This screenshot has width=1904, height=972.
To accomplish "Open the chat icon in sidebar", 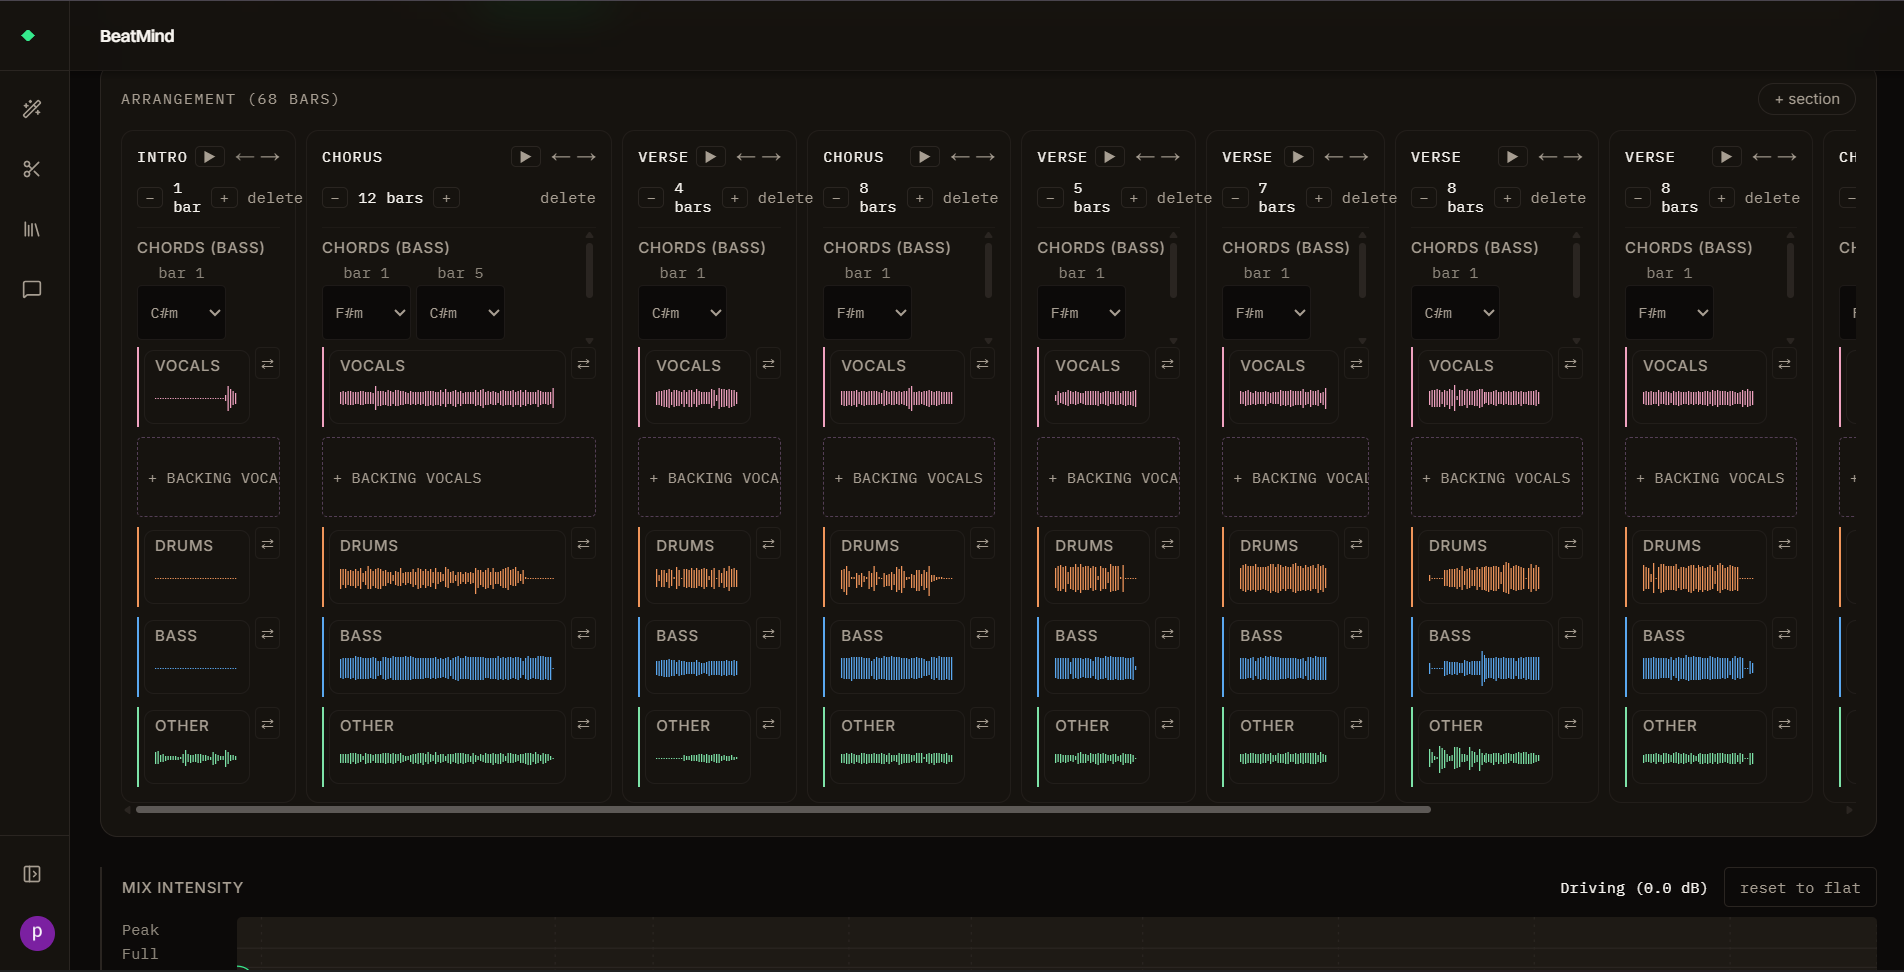I will [x=32, y=289].
